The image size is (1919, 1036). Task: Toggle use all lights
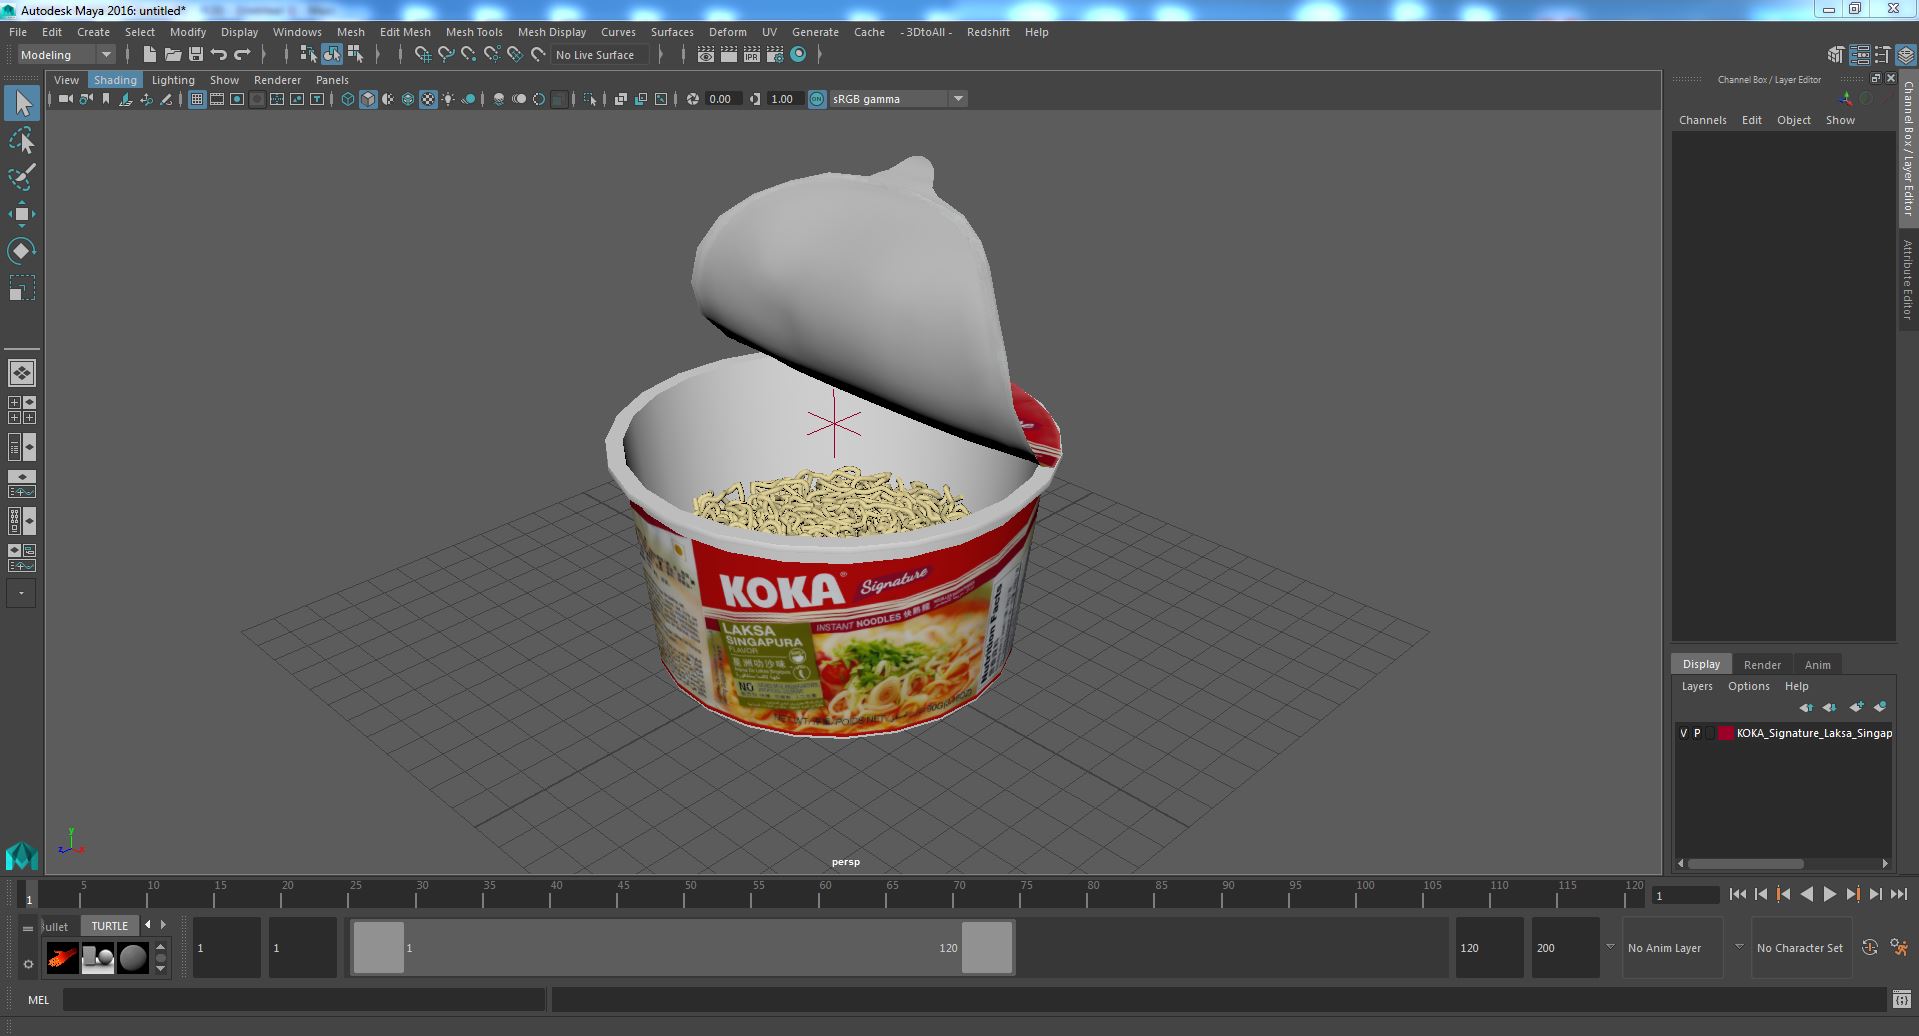click(x=448, y=99)
